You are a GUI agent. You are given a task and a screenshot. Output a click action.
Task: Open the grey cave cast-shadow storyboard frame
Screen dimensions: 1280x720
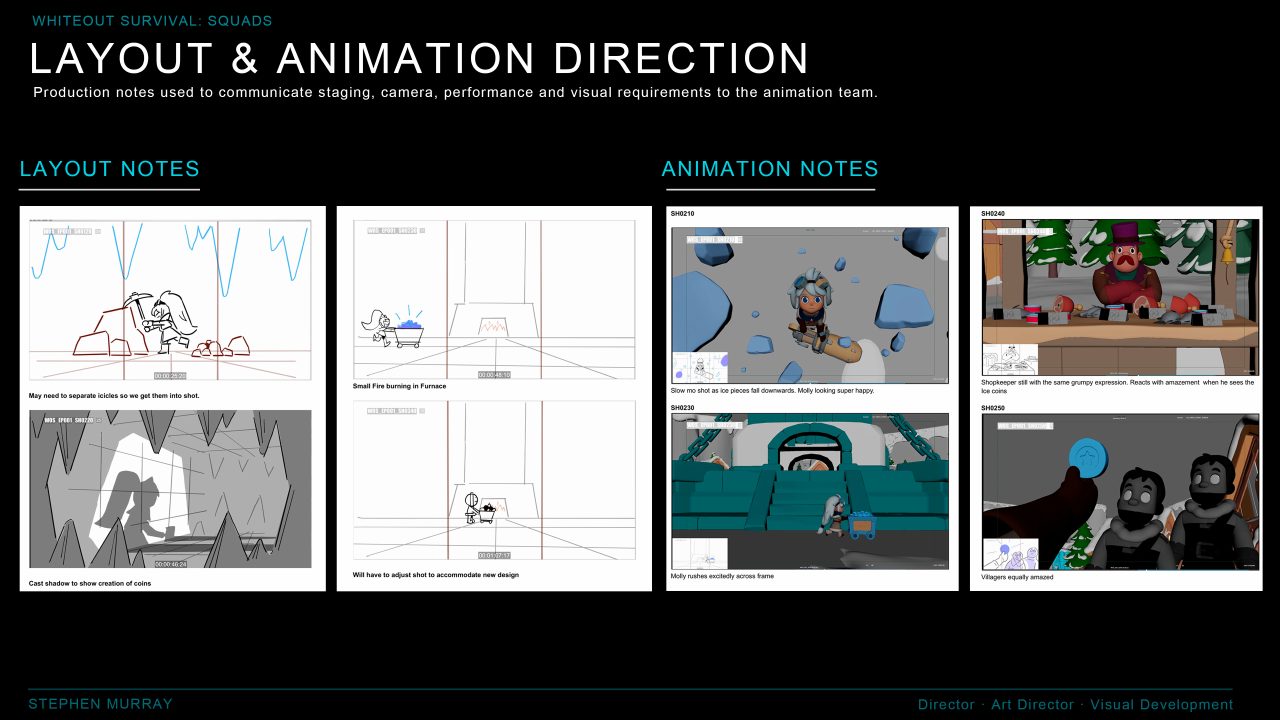point(170,489)
